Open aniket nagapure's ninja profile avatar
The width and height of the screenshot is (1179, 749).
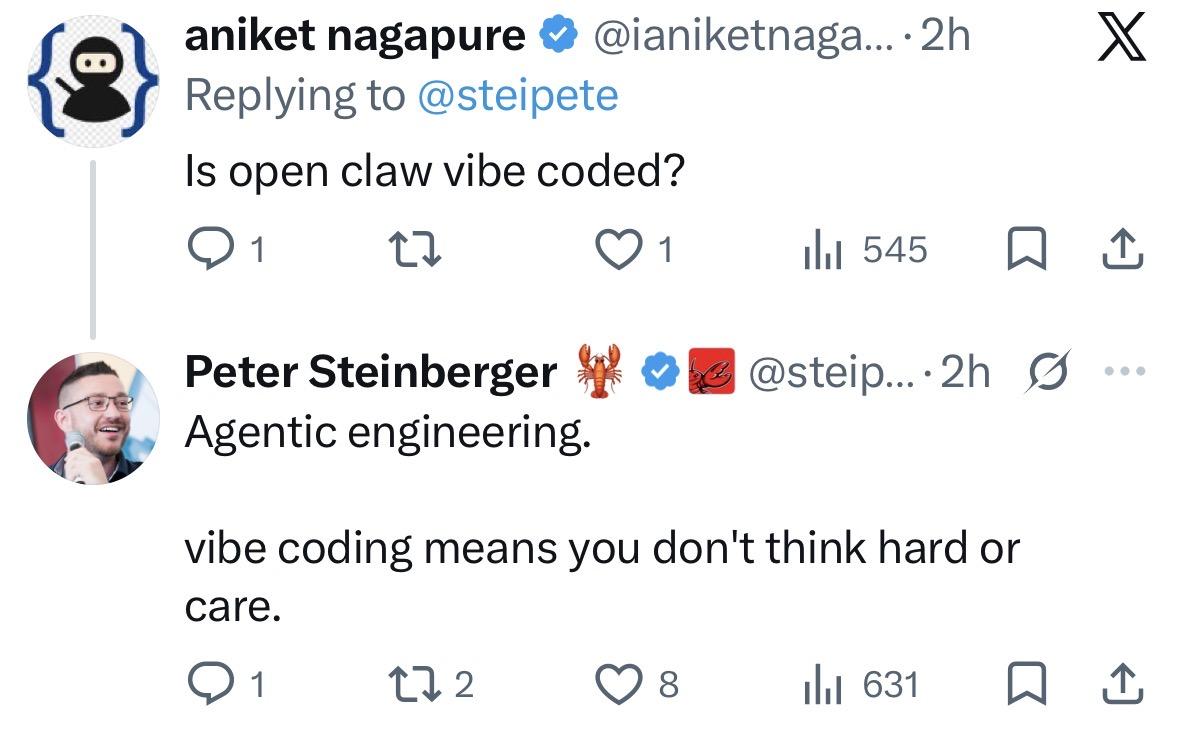tap(92, 80)
